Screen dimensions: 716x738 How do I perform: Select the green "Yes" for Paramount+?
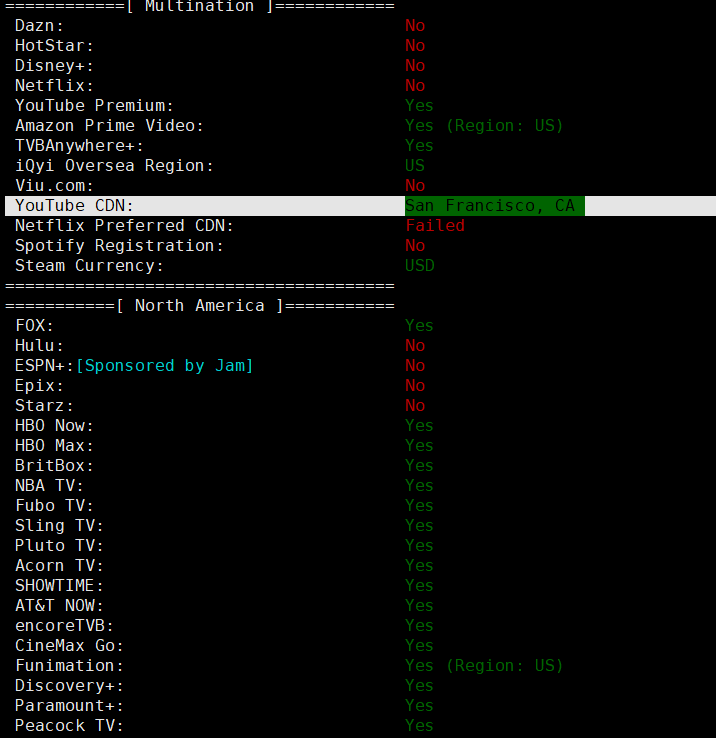click(419, 706)
